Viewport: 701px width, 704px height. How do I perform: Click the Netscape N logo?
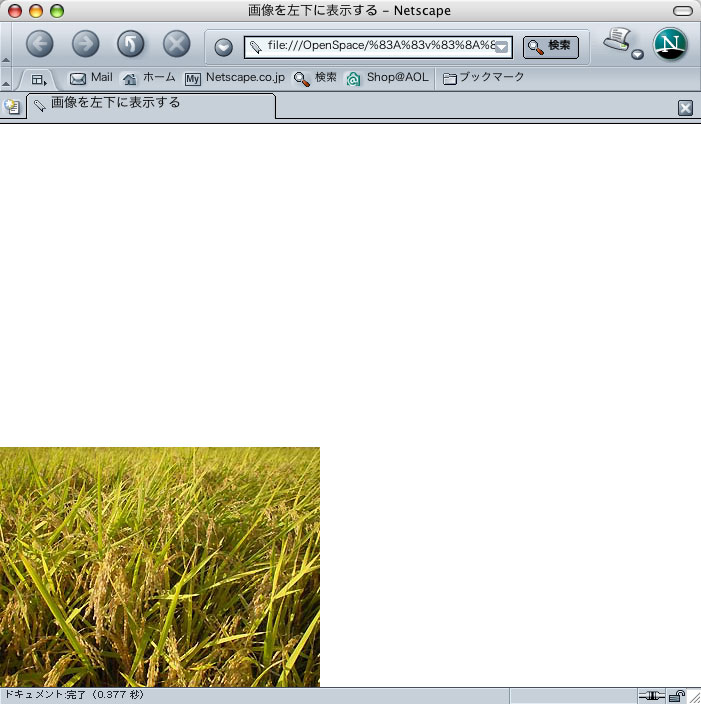tap(670, 44)
